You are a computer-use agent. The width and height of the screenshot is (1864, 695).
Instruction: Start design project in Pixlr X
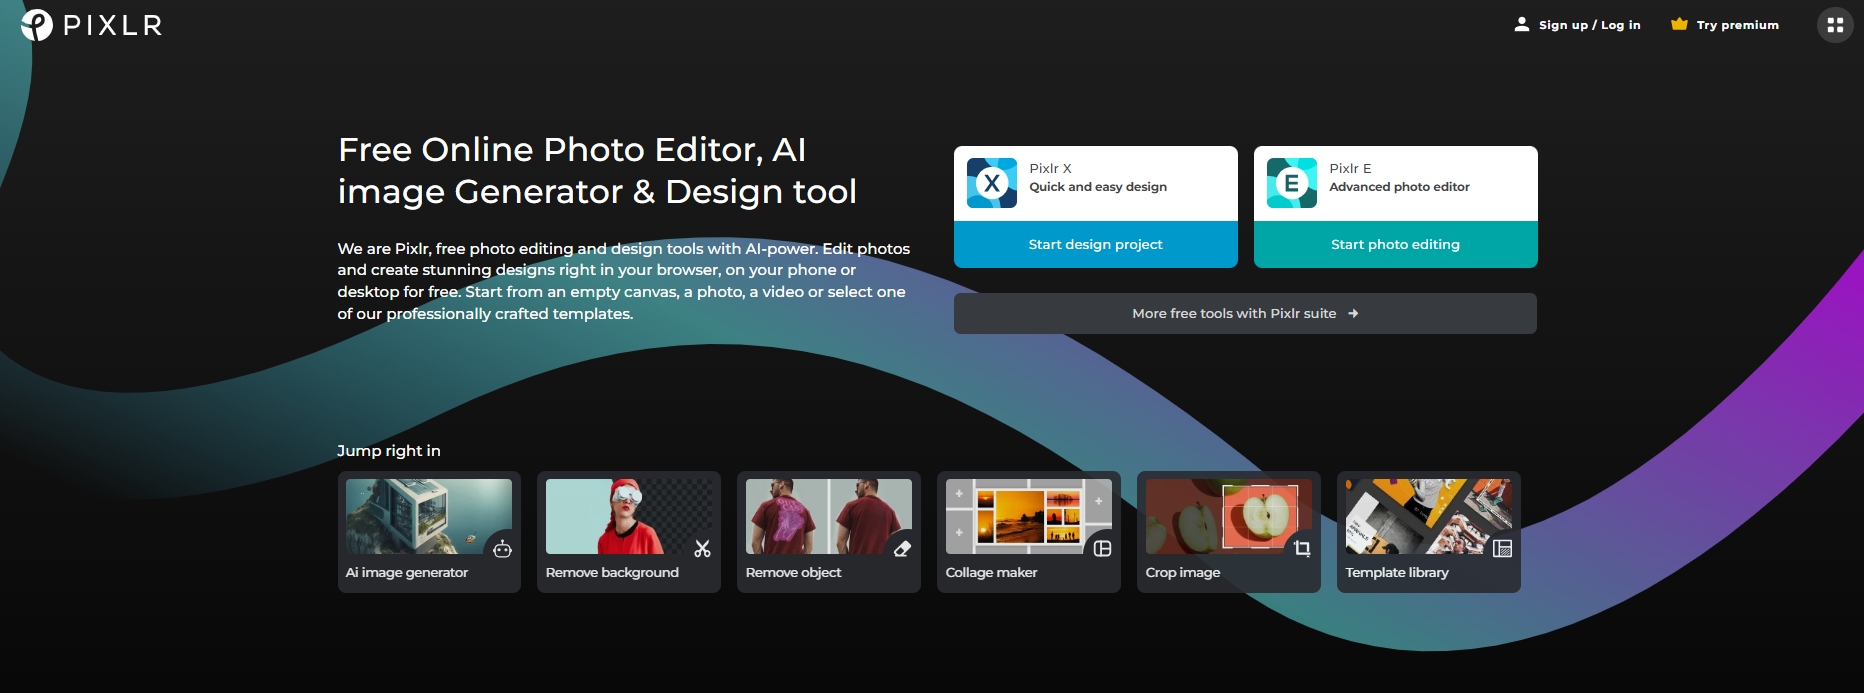[x=1096, y=245]
